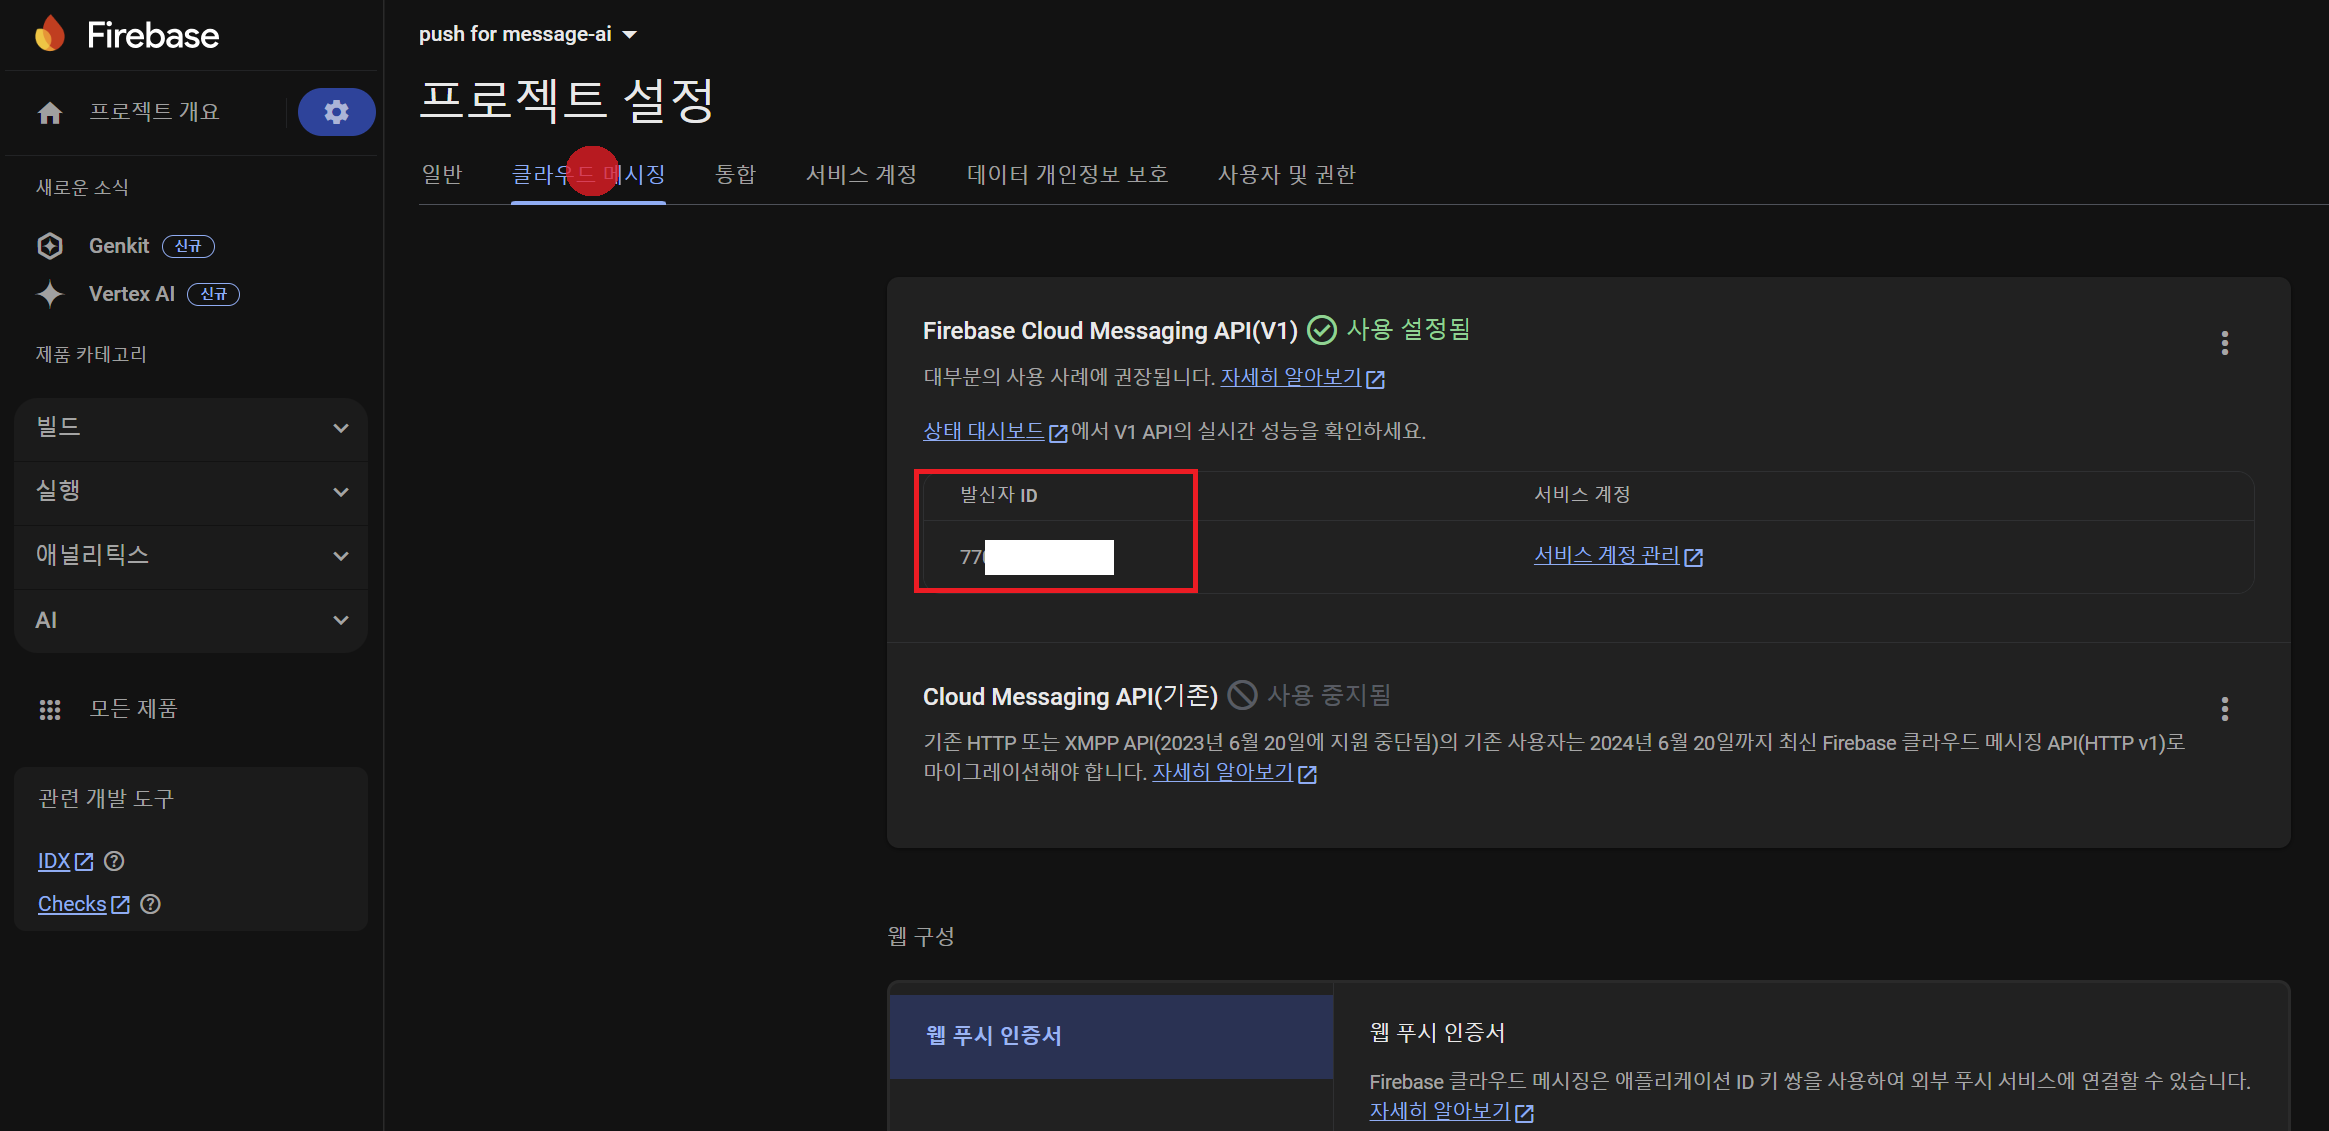This screenshot has height=1131, width=2329.
Task: Open the 'push for message-ai' project dropdown
Action: coord(528,34)
